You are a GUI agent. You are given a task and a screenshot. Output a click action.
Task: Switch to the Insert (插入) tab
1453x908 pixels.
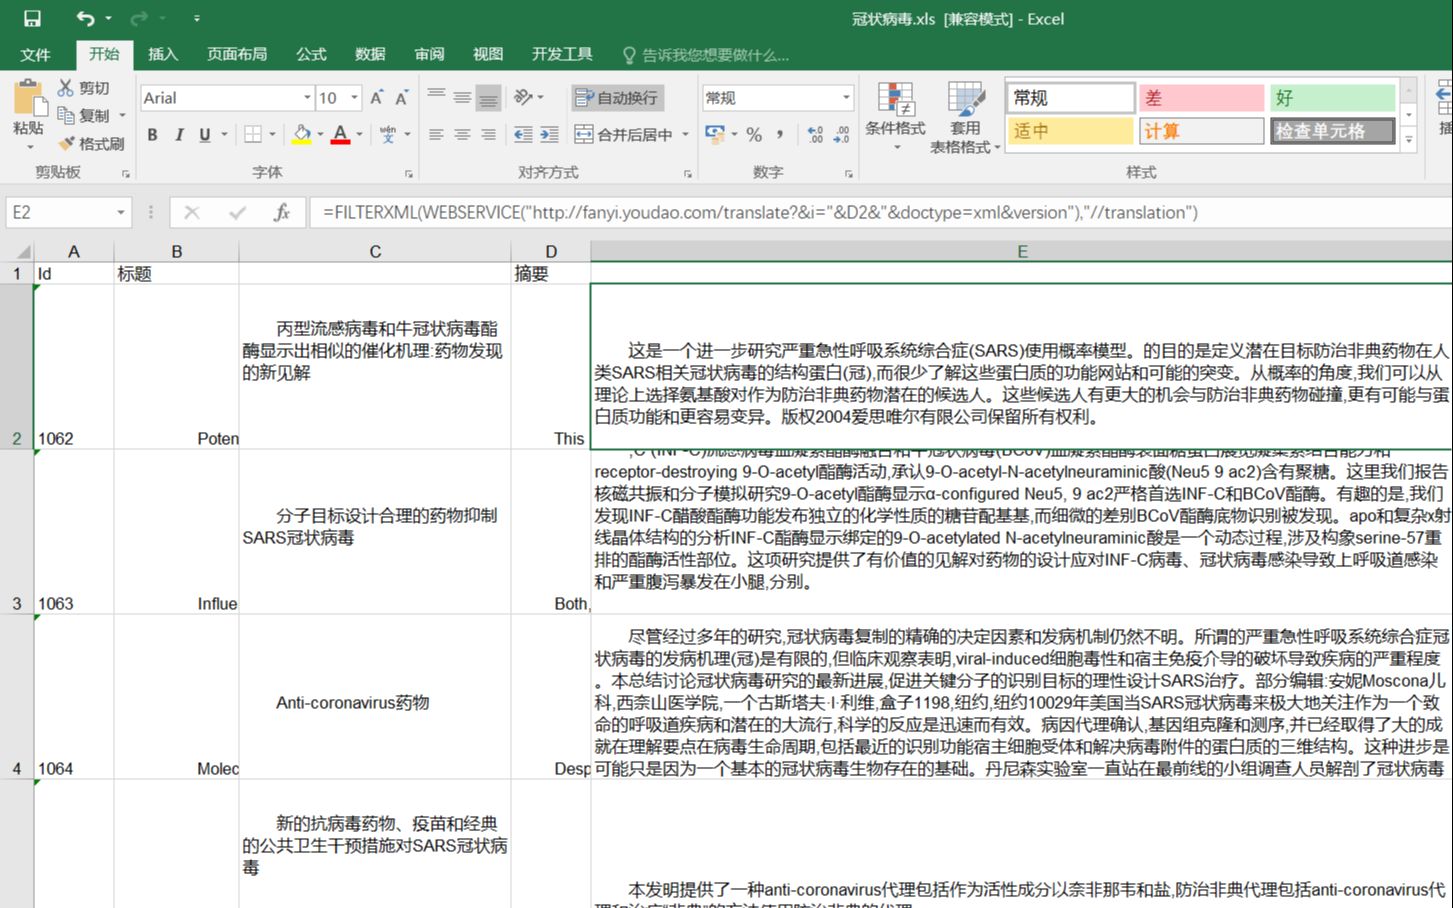[x=162, y=54]
